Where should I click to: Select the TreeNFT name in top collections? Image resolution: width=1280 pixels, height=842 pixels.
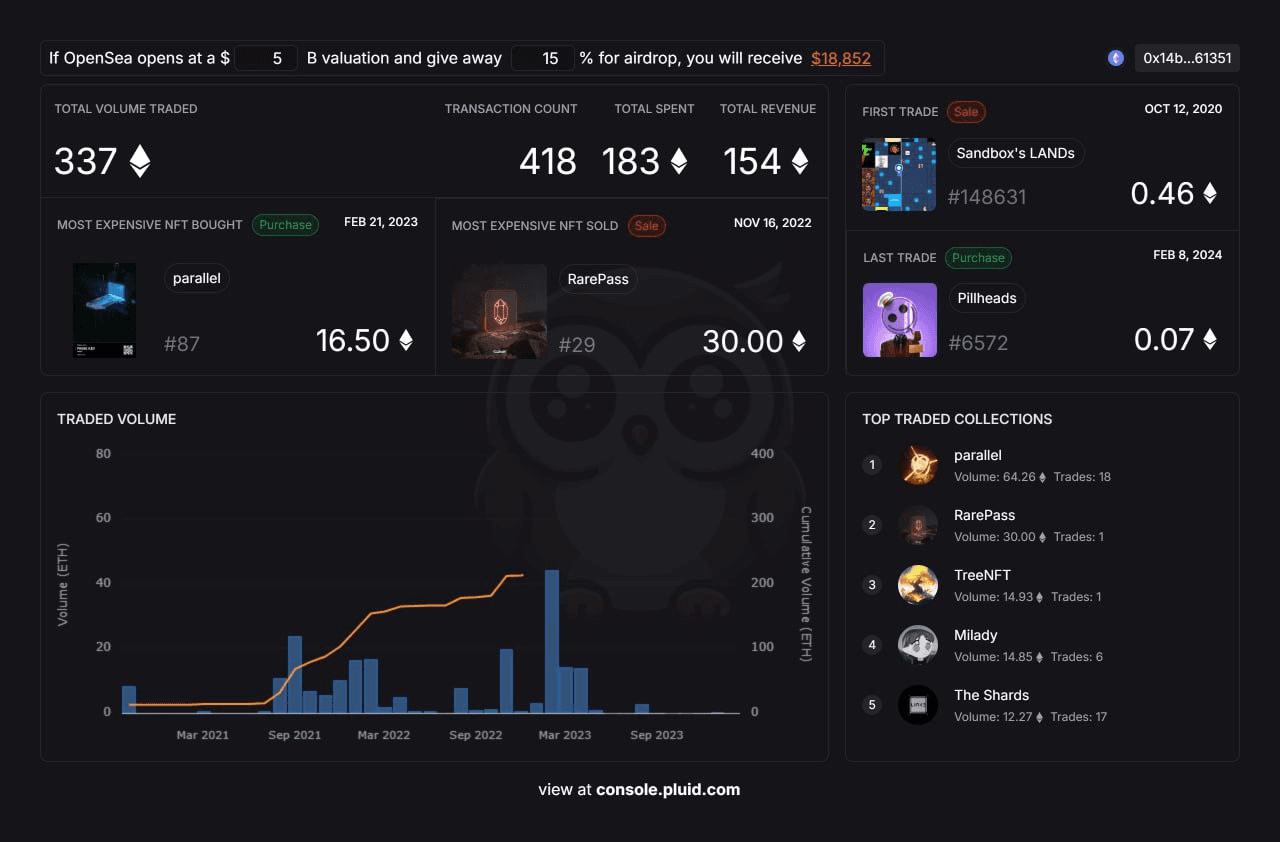click(x=982, y=575)
